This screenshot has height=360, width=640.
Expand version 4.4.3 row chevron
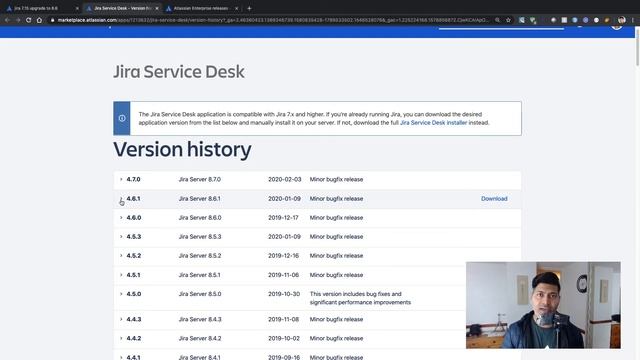tap(121, 319)
